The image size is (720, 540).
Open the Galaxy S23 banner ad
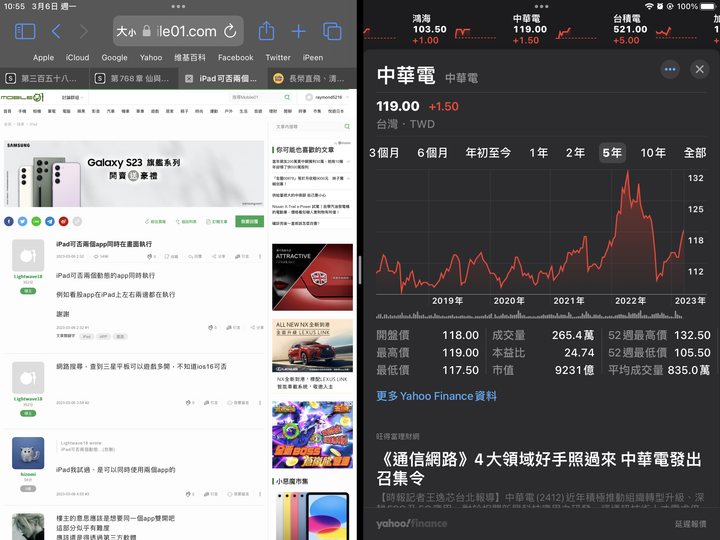point(134,174)
